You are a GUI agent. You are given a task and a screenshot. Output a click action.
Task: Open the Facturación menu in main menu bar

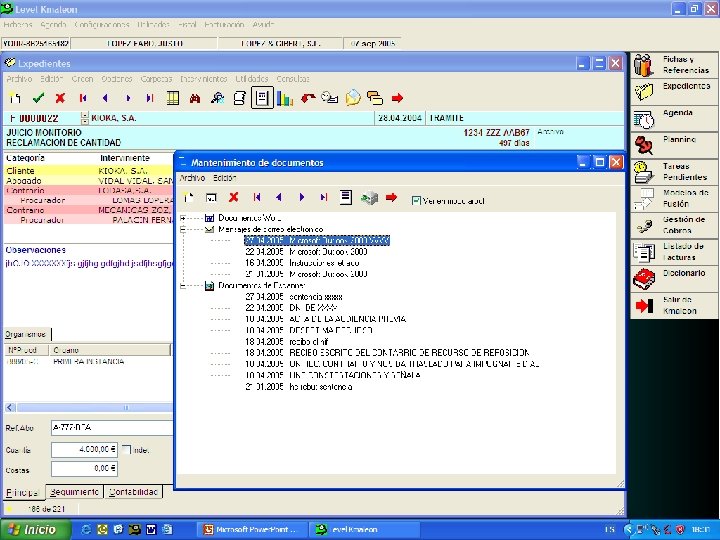(224, 25)
